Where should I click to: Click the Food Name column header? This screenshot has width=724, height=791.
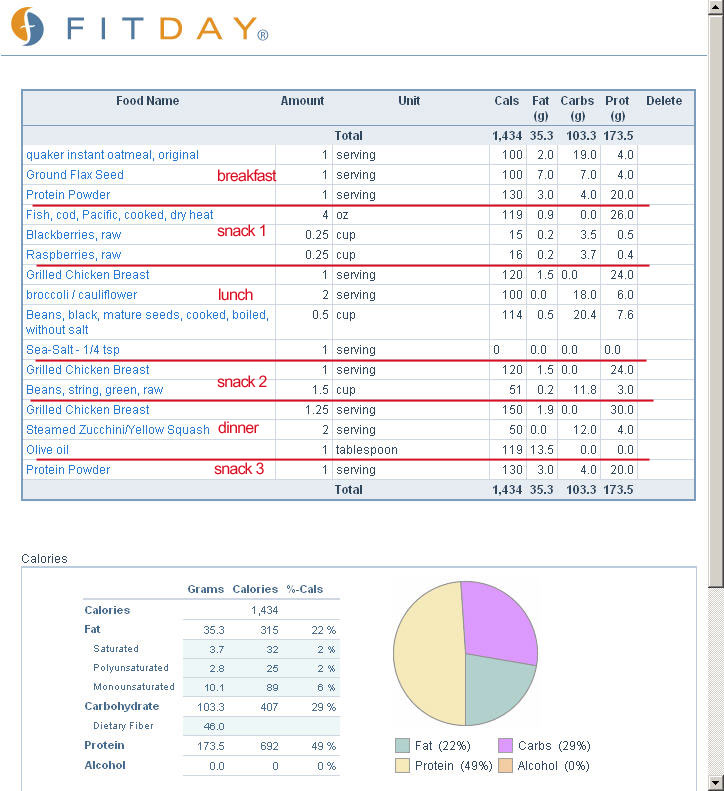tap(147, 101)
